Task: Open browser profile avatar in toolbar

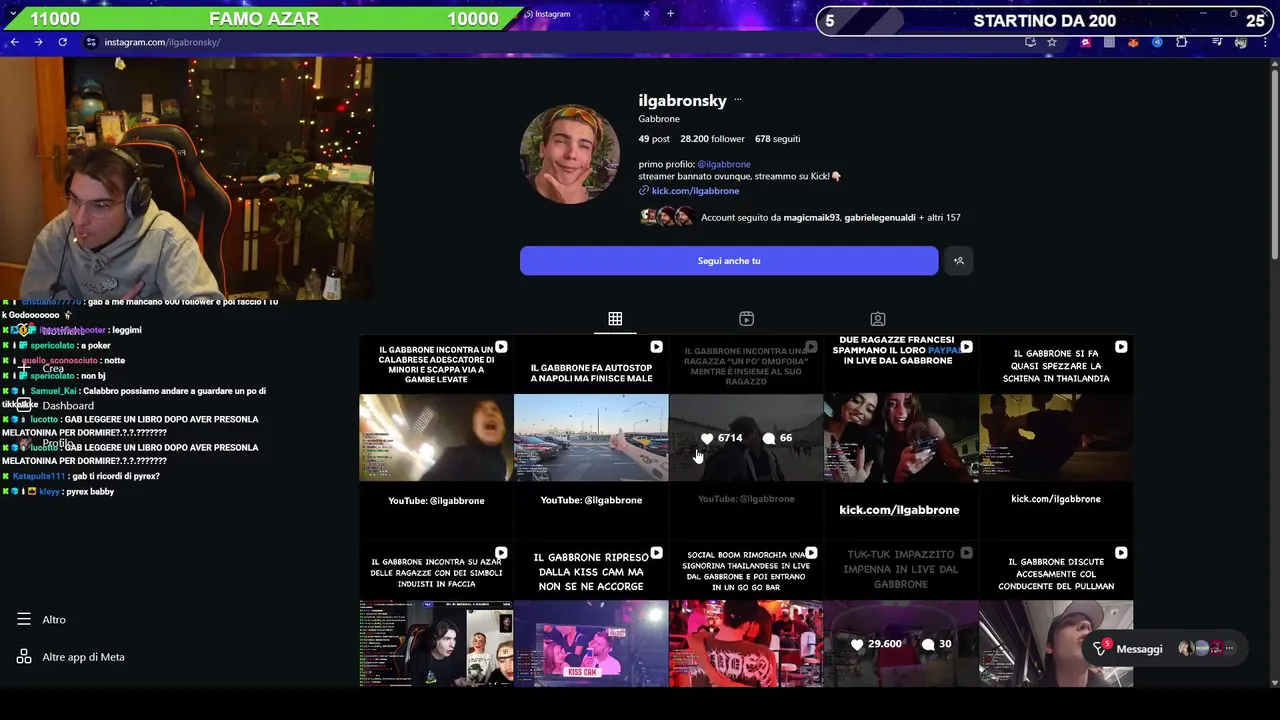Action: pyautogui.click(x=1241, y=42)
